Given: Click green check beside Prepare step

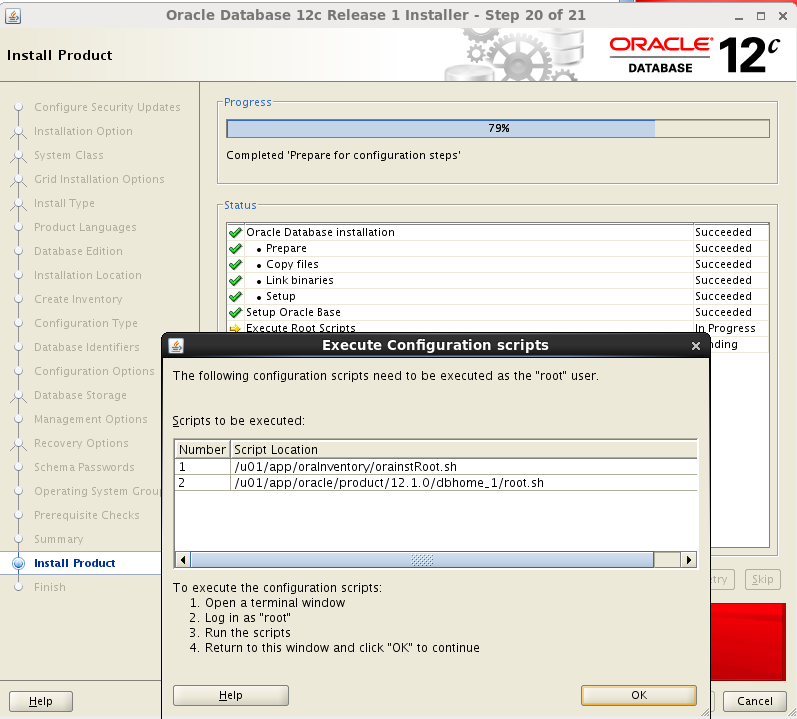Looking at the screenshot, I should [x=235, y=248].
